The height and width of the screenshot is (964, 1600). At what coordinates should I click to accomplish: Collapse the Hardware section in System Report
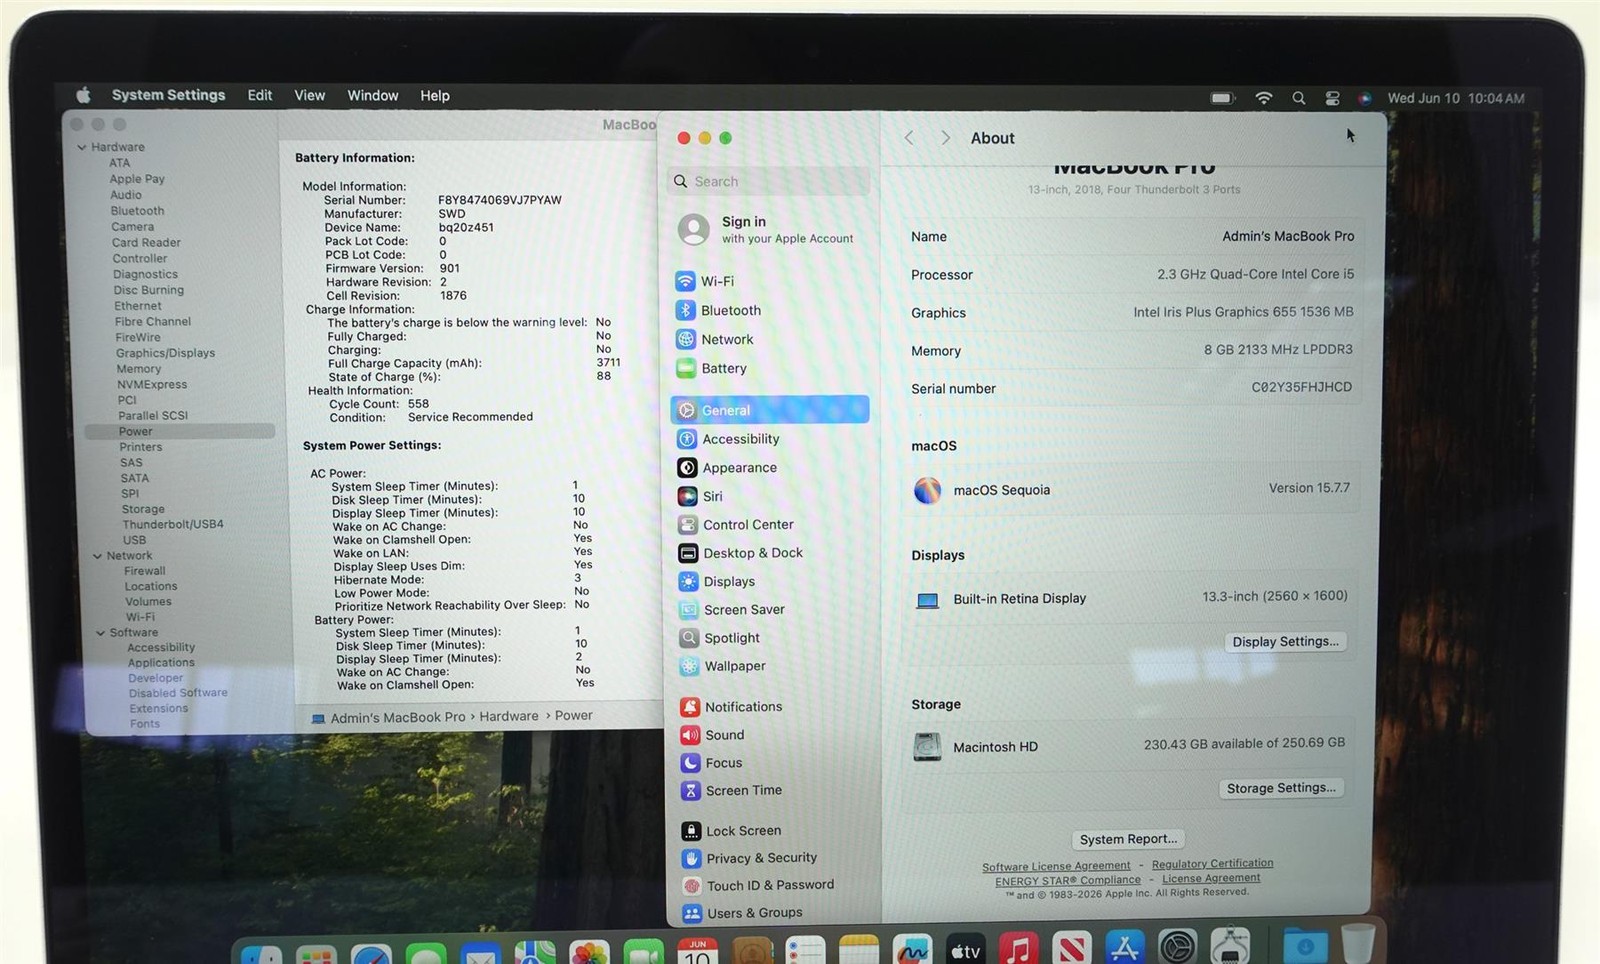(x=82, y=147)
